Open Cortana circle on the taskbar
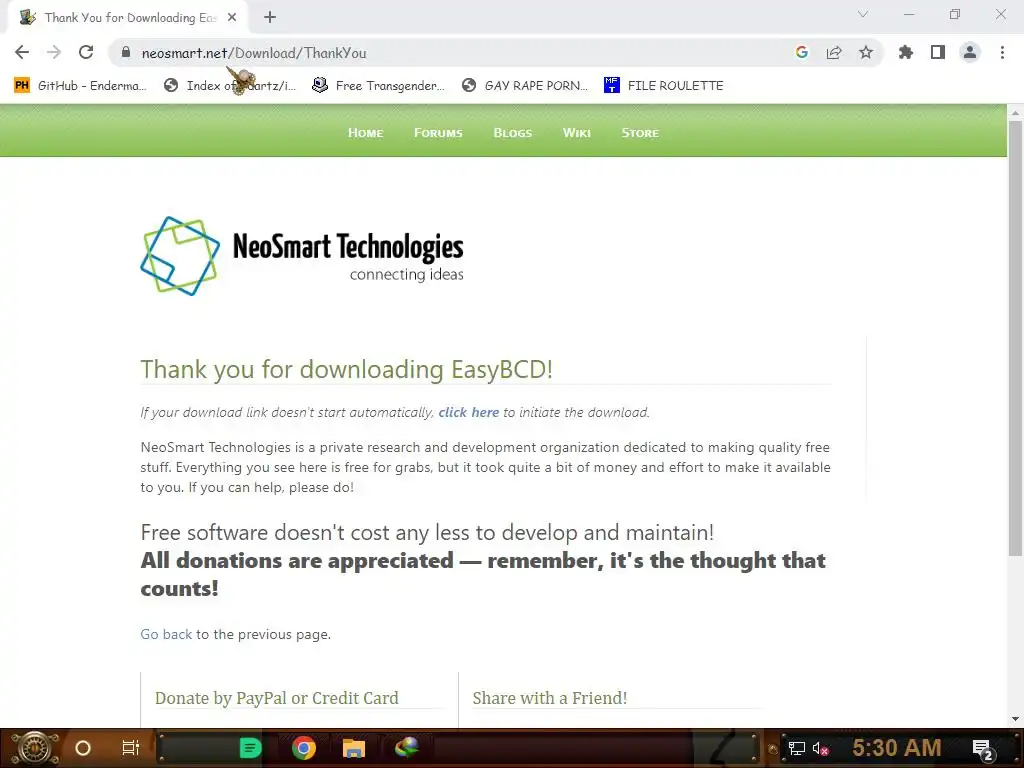 82,748
